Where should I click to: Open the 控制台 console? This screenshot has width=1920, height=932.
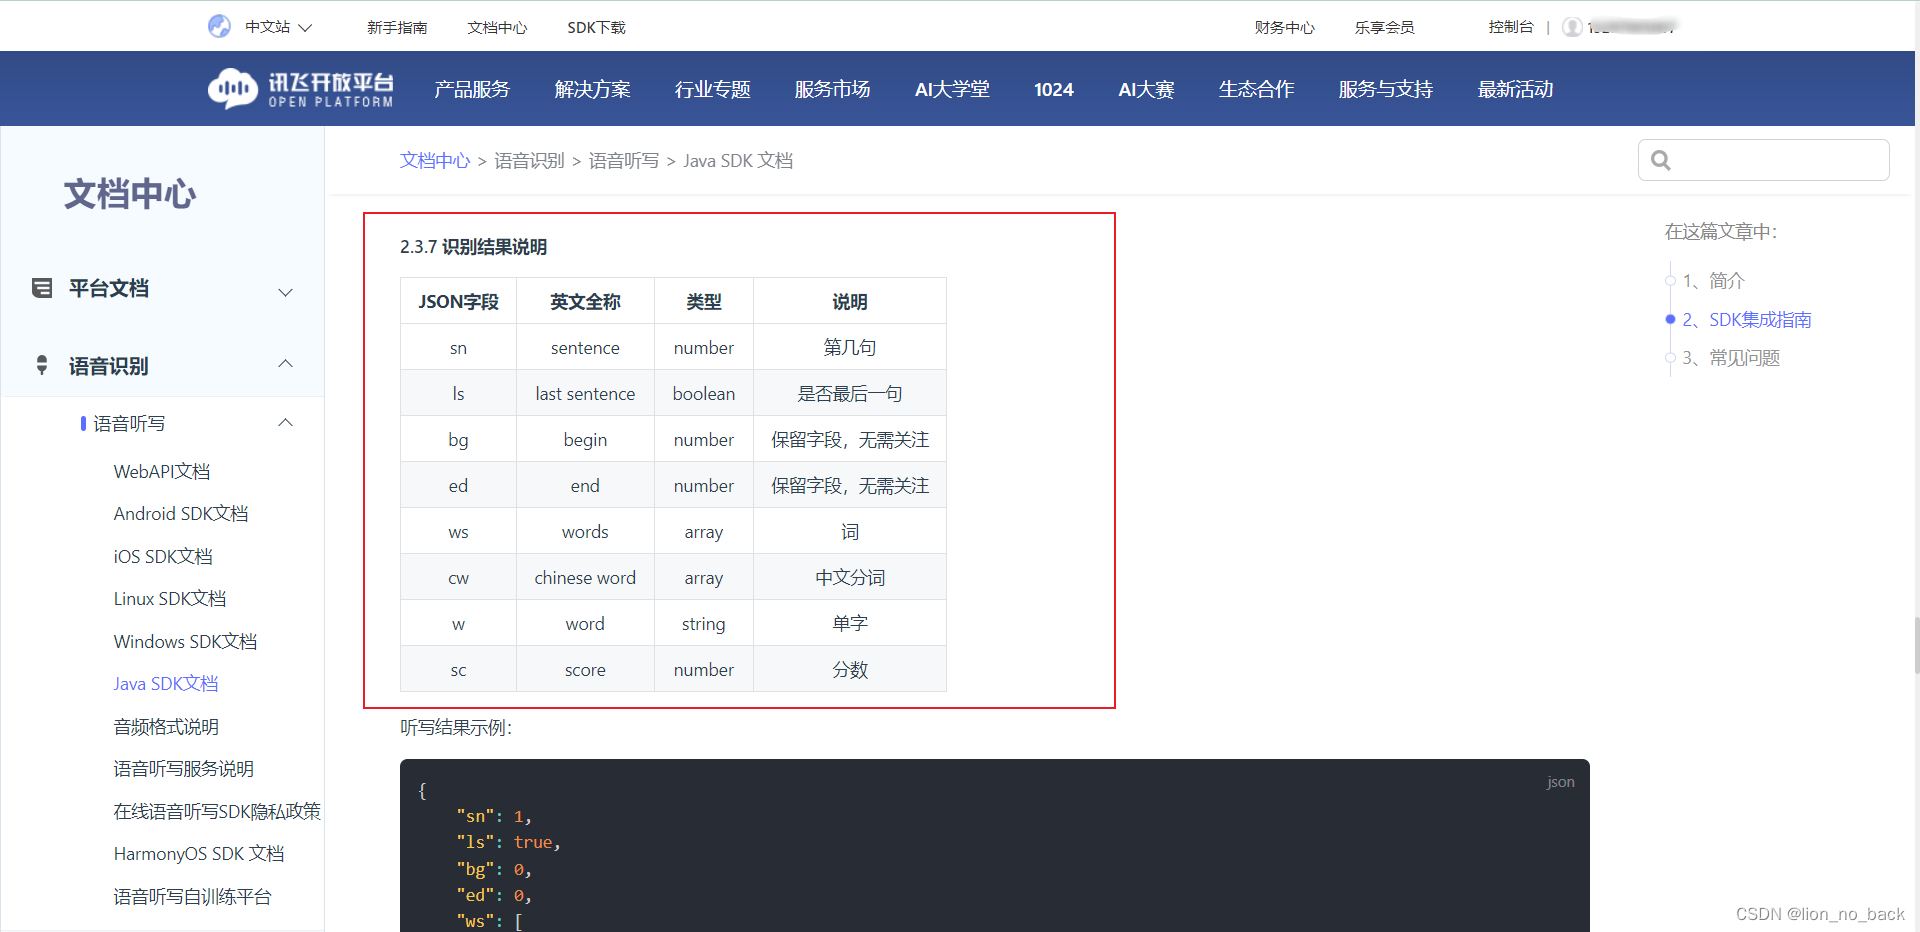1510,27
